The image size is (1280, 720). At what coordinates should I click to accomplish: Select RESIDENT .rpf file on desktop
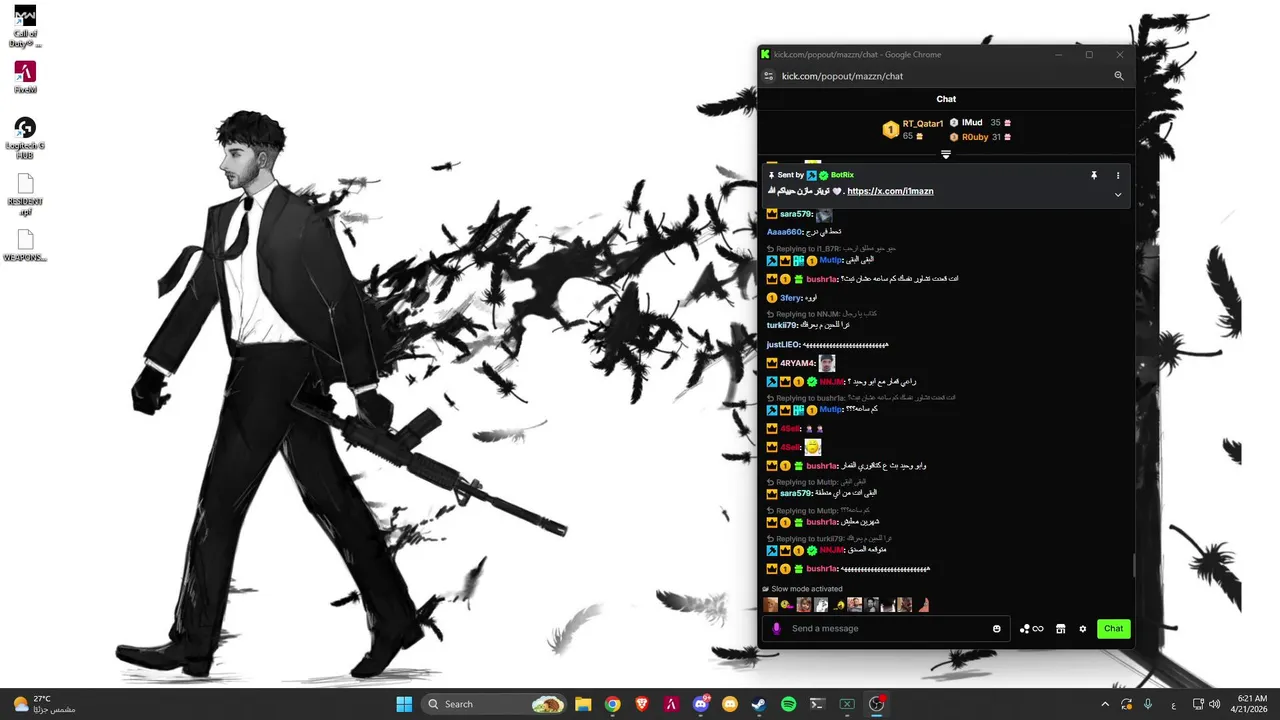[x=25, y=195]
